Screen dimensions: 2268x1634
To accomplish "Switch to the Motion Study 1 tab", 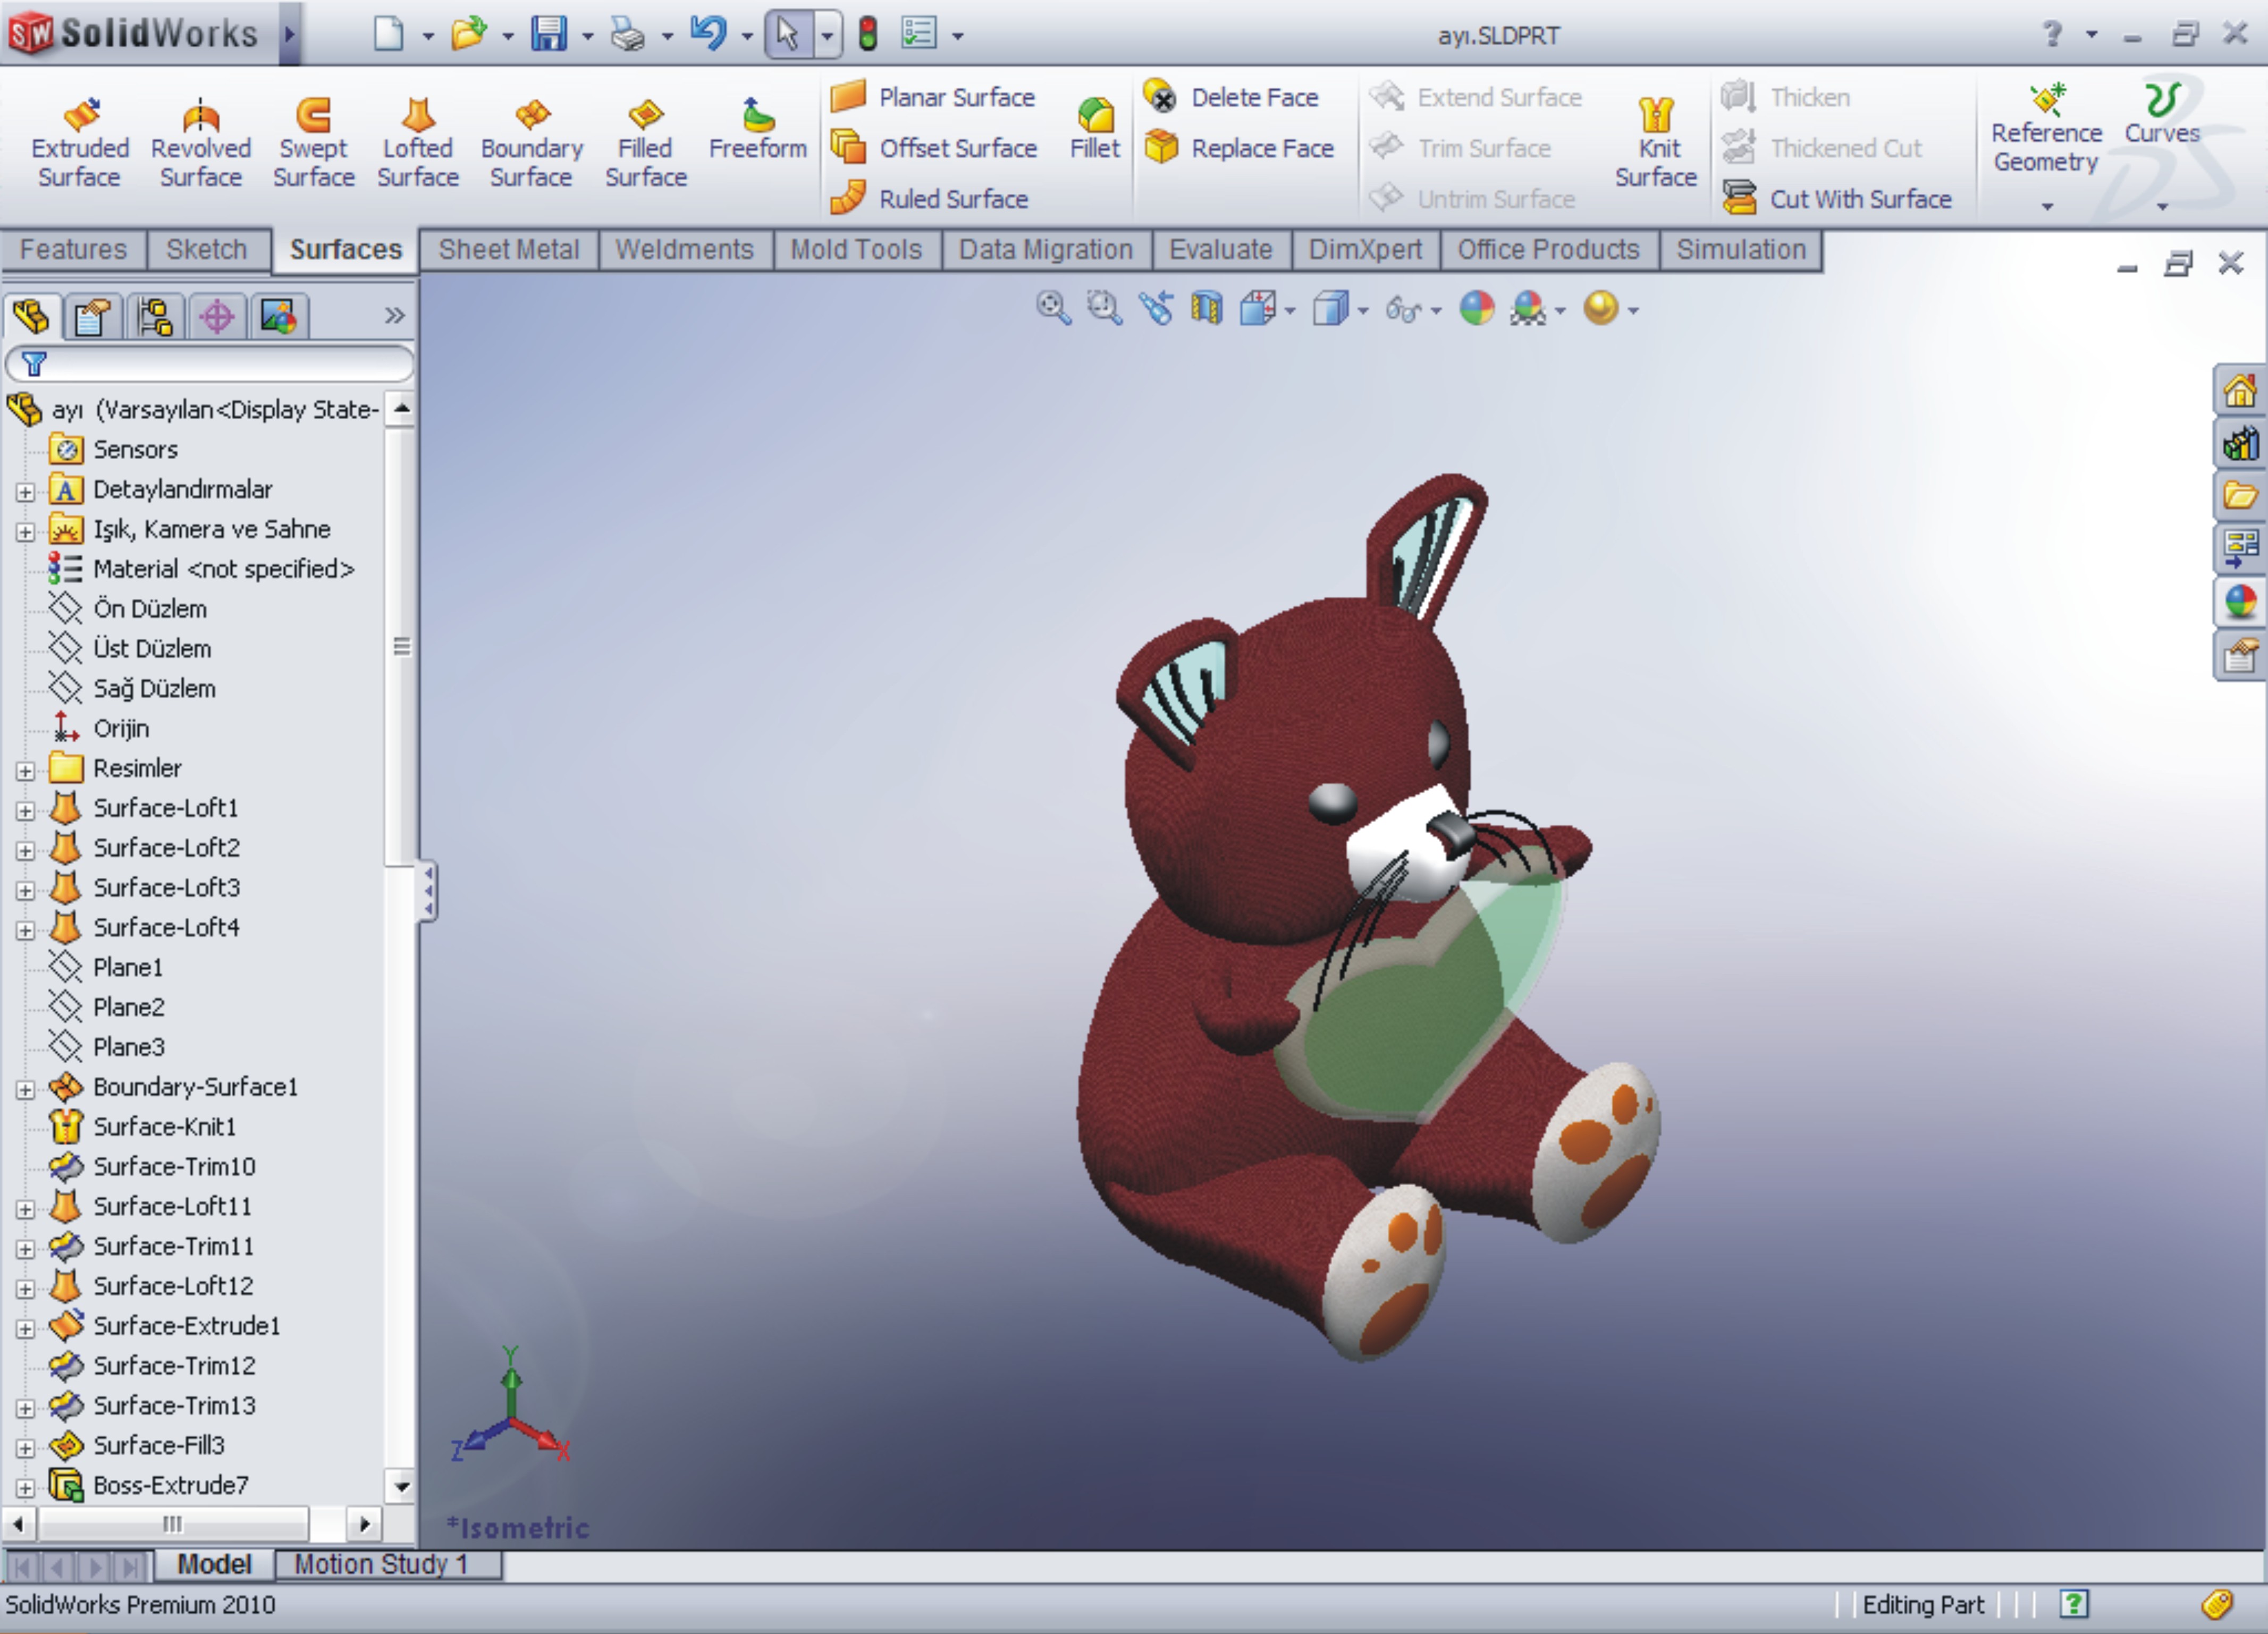I will (x=381, y=1564).
